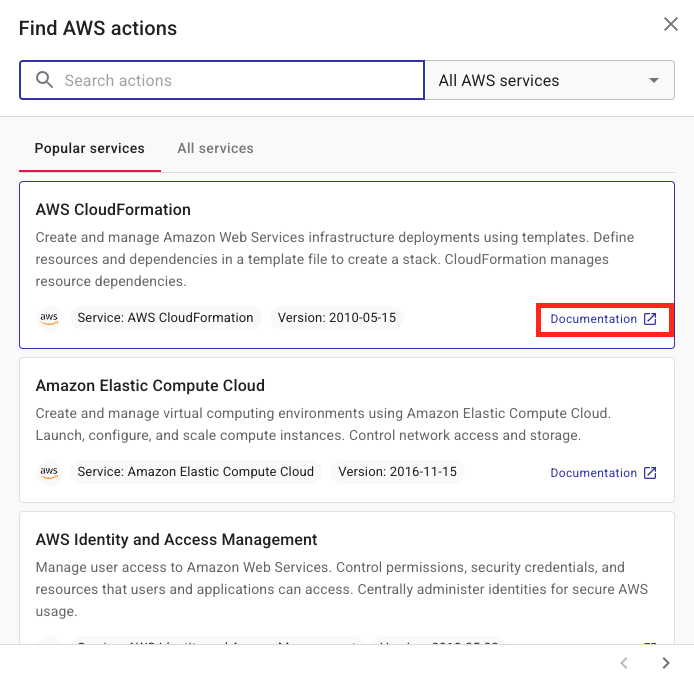Click the Version: 2016-11-15 tag

click(397, 472)
